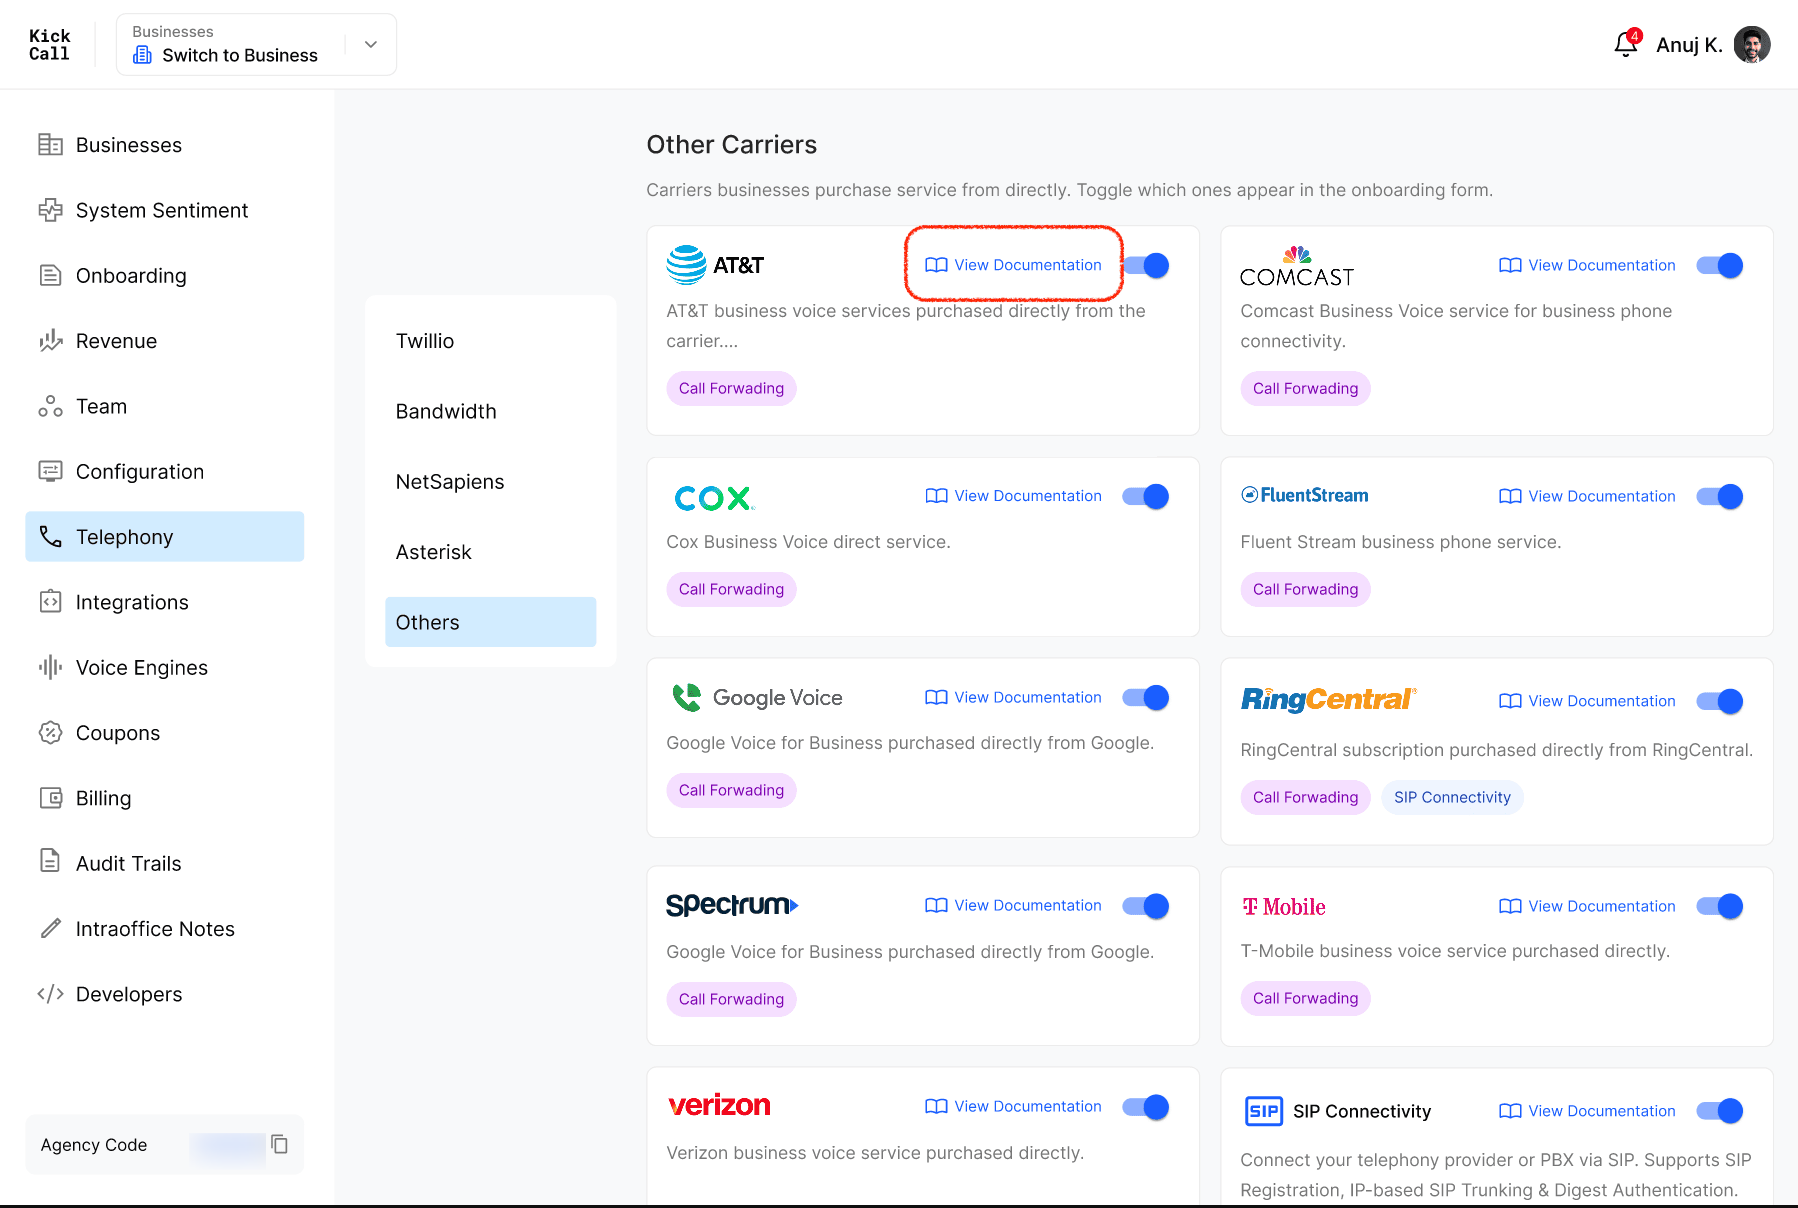Switch off the T-Mobile carrier toggle
The height and width of the screenshot is (1208, 1798).
pyautogui.click(x=1720, y=906)
